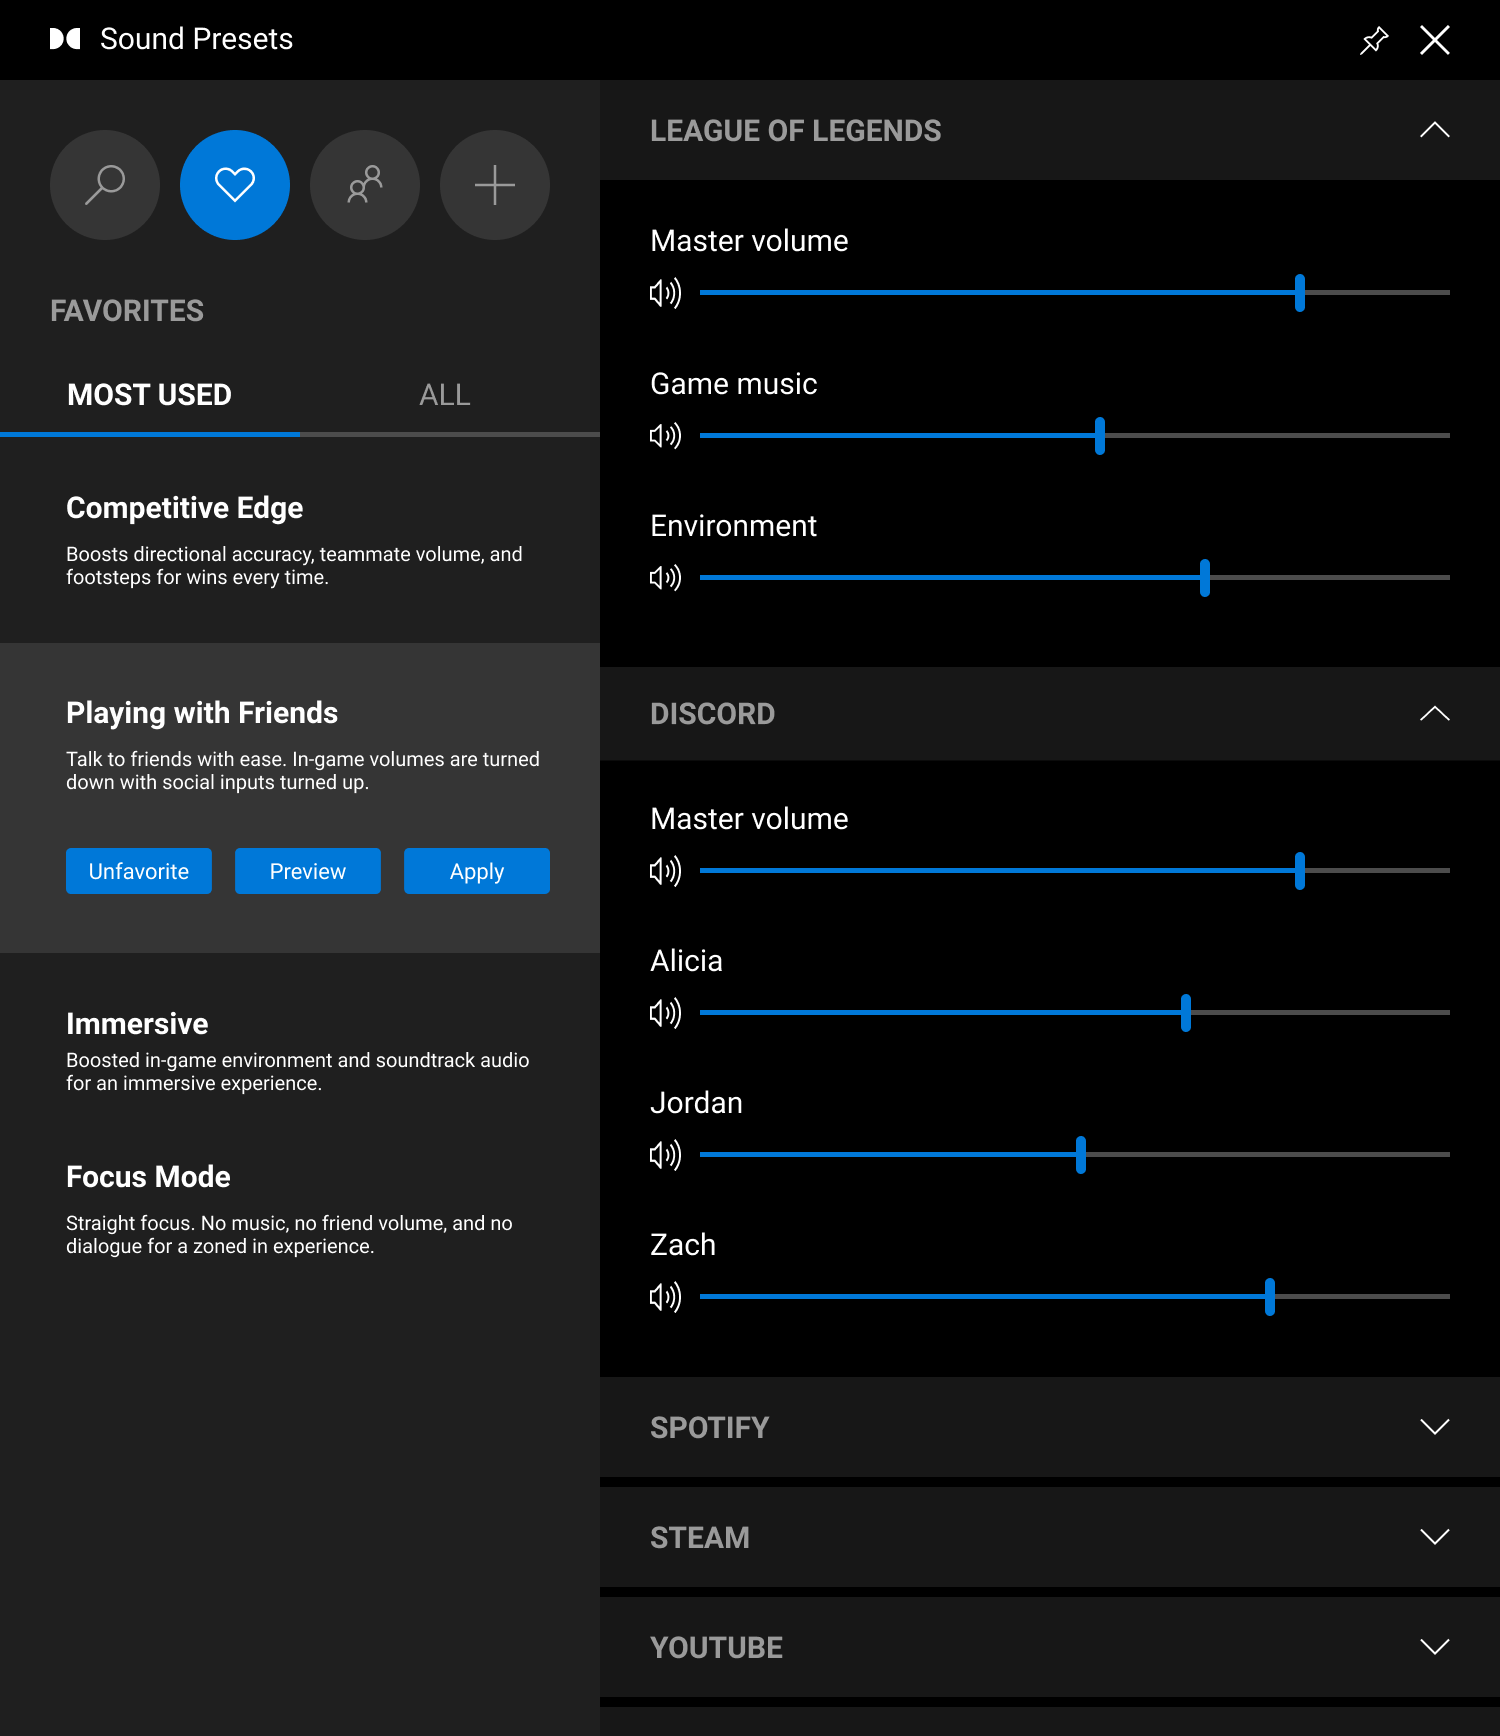This screenshot has width=1500, height=1736.
Task: Click the Dolby logo in title bar
Action: click(65, 39)
